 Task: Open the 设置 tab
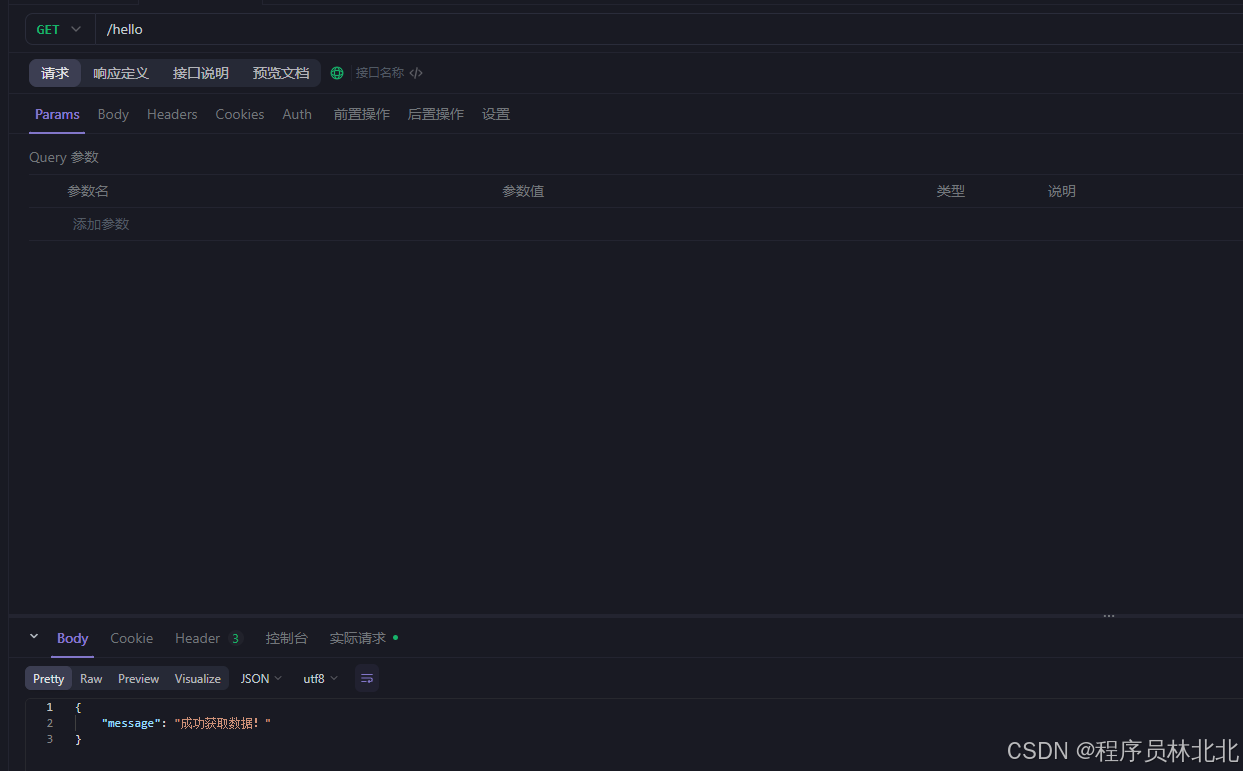click(496, 114)
